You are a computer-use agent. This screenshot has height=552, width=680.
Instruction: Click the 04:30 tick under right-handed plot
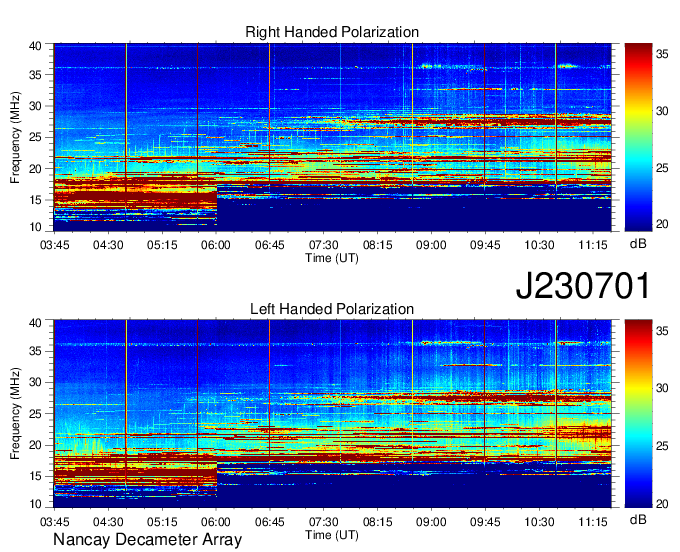pos(108,245)
